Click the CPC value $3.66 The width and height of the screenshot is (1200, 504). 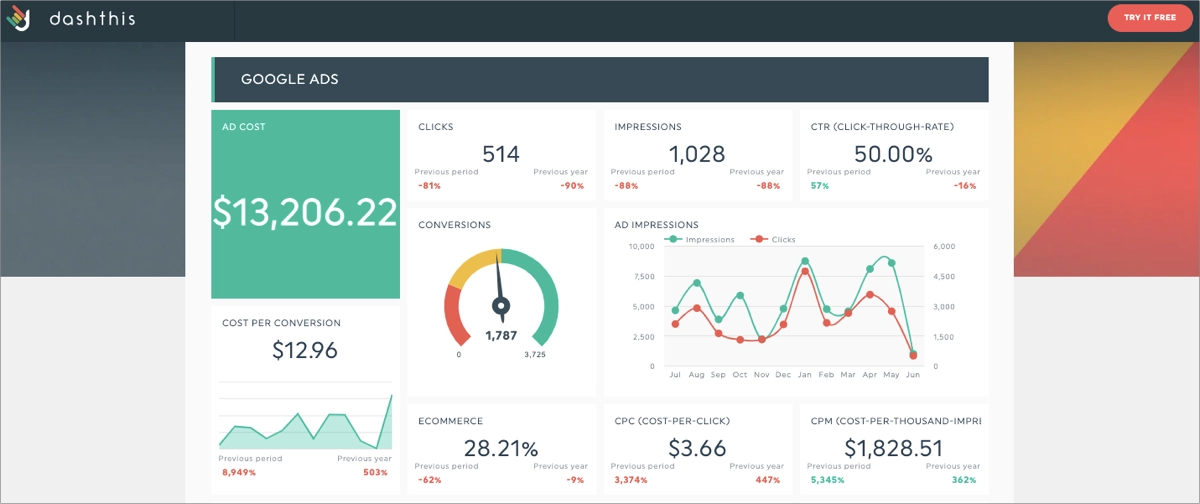point(697,448)
